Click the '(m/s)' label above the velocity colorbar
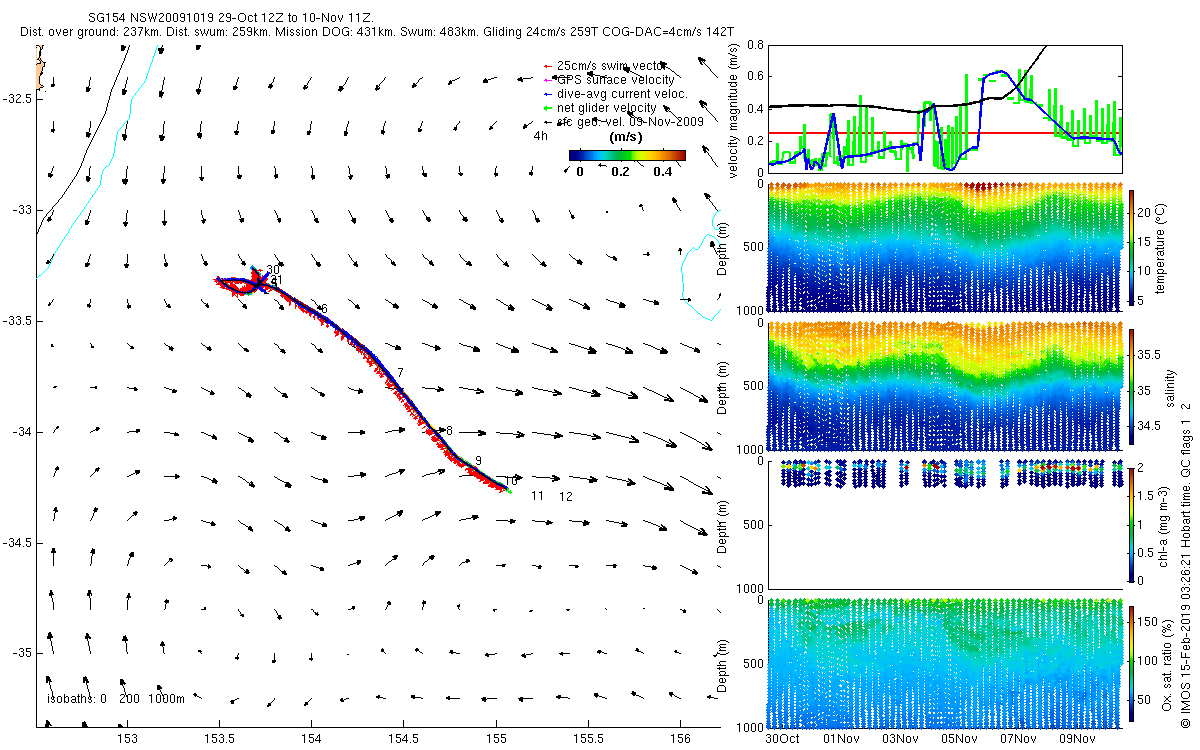 point(626,137)
